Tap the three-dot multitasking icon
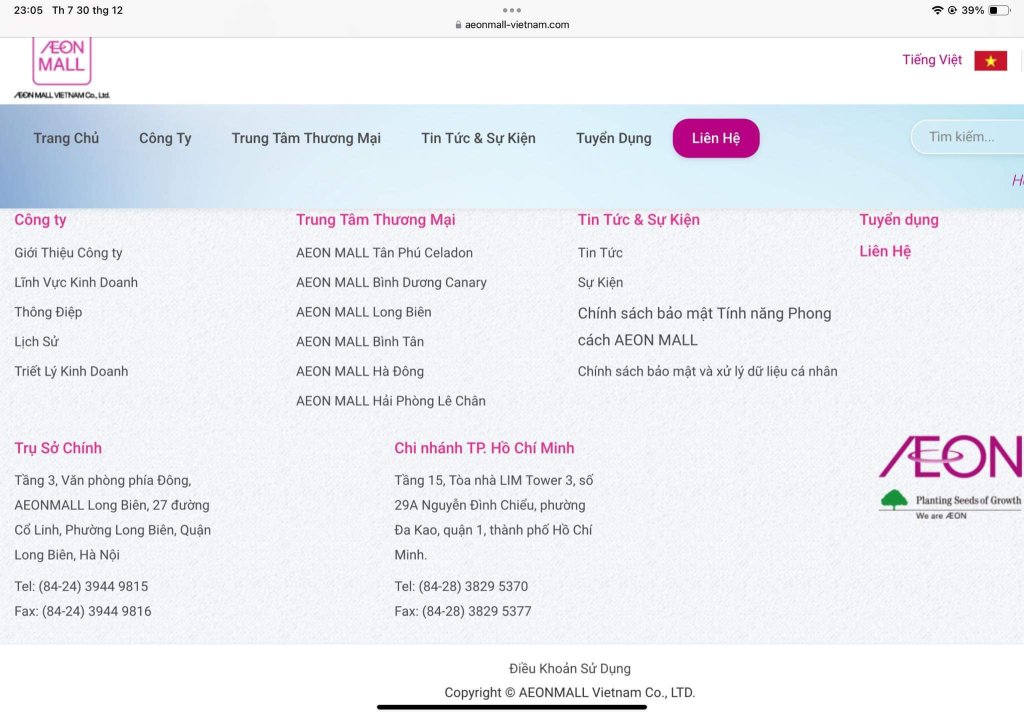Image resolution: width=1024 pixels, height=716 pixels. [x=512, y=10]
